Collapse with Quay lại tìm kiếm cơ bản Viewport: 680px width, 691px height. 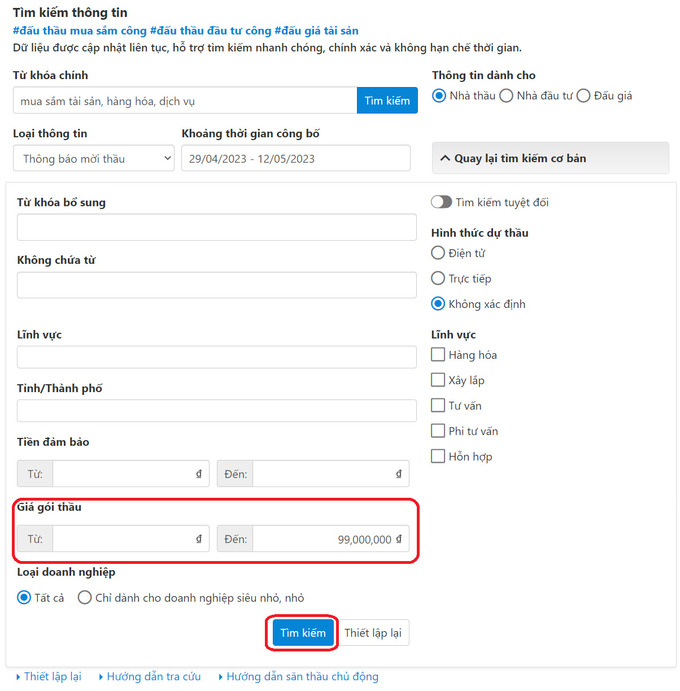(x=550, y=158)
